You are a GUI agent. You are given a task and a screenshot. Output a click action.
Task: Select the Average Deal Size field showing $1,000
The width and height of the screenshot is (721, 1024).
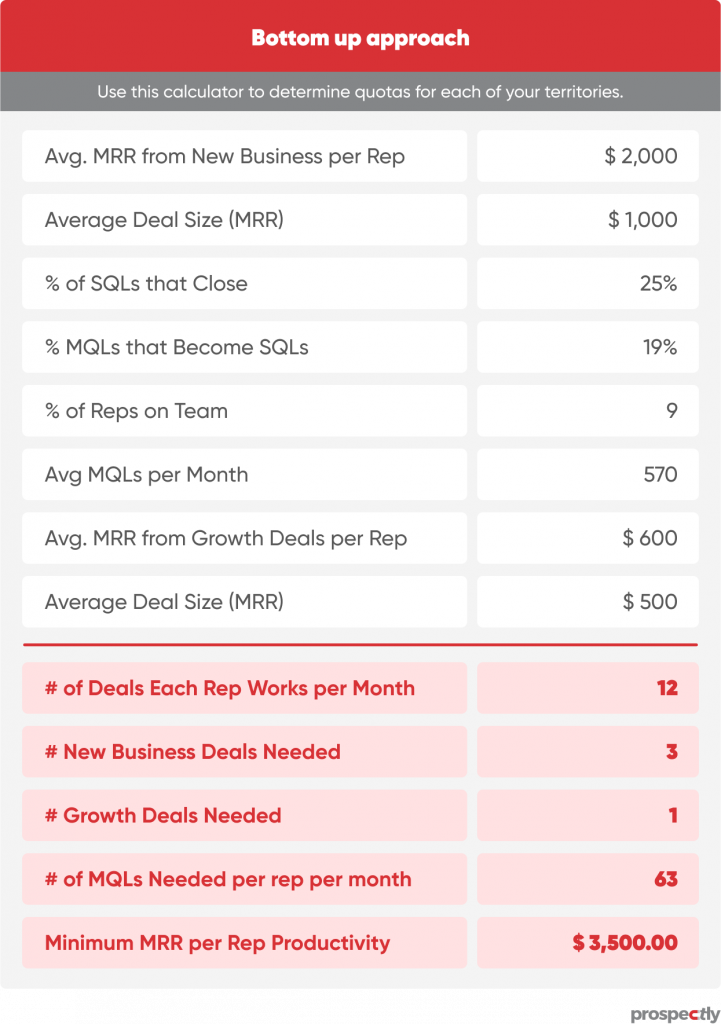587,220
